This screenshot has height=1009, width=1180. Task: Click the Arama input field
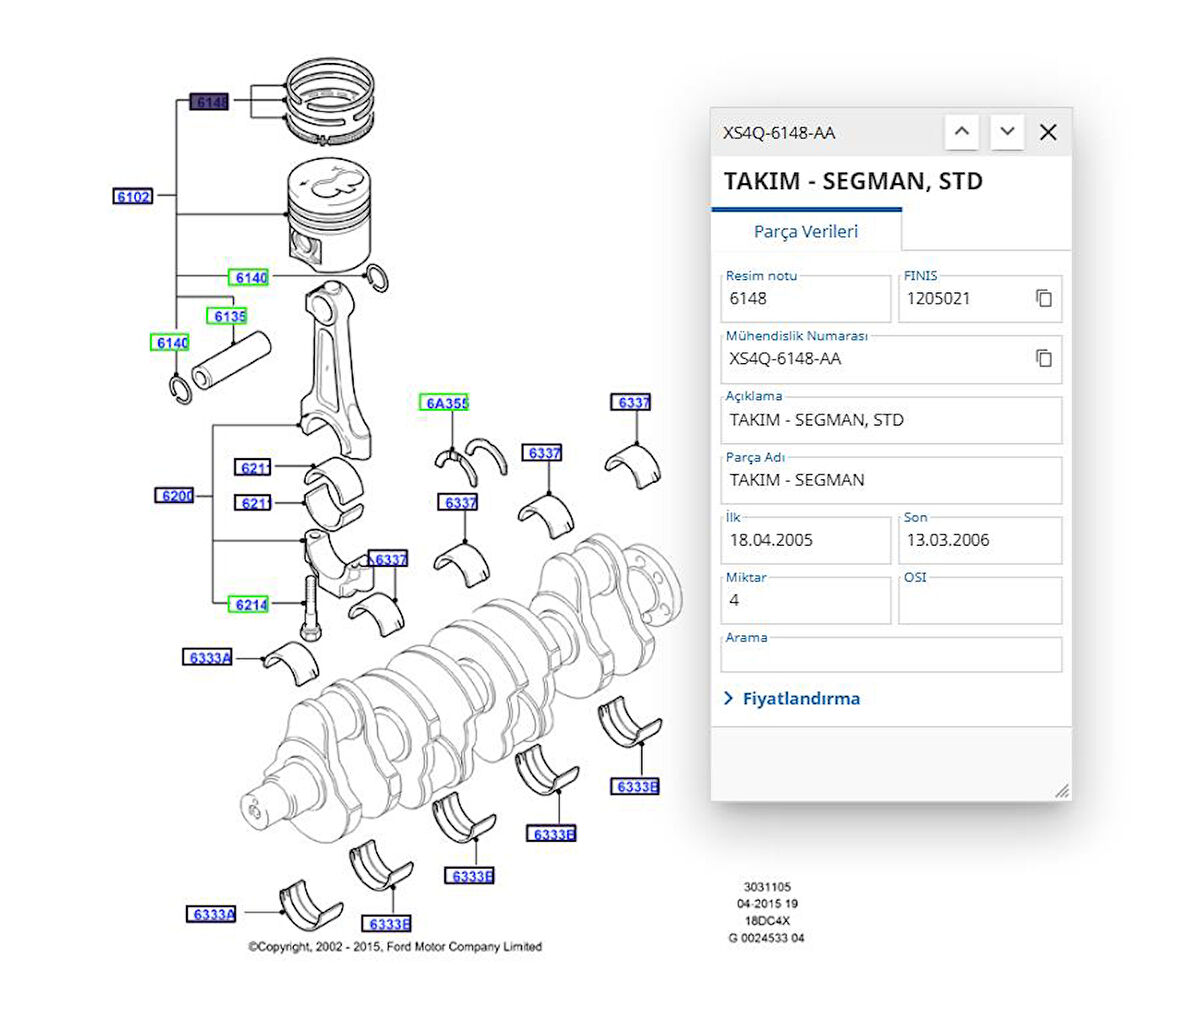pos(890,656)
